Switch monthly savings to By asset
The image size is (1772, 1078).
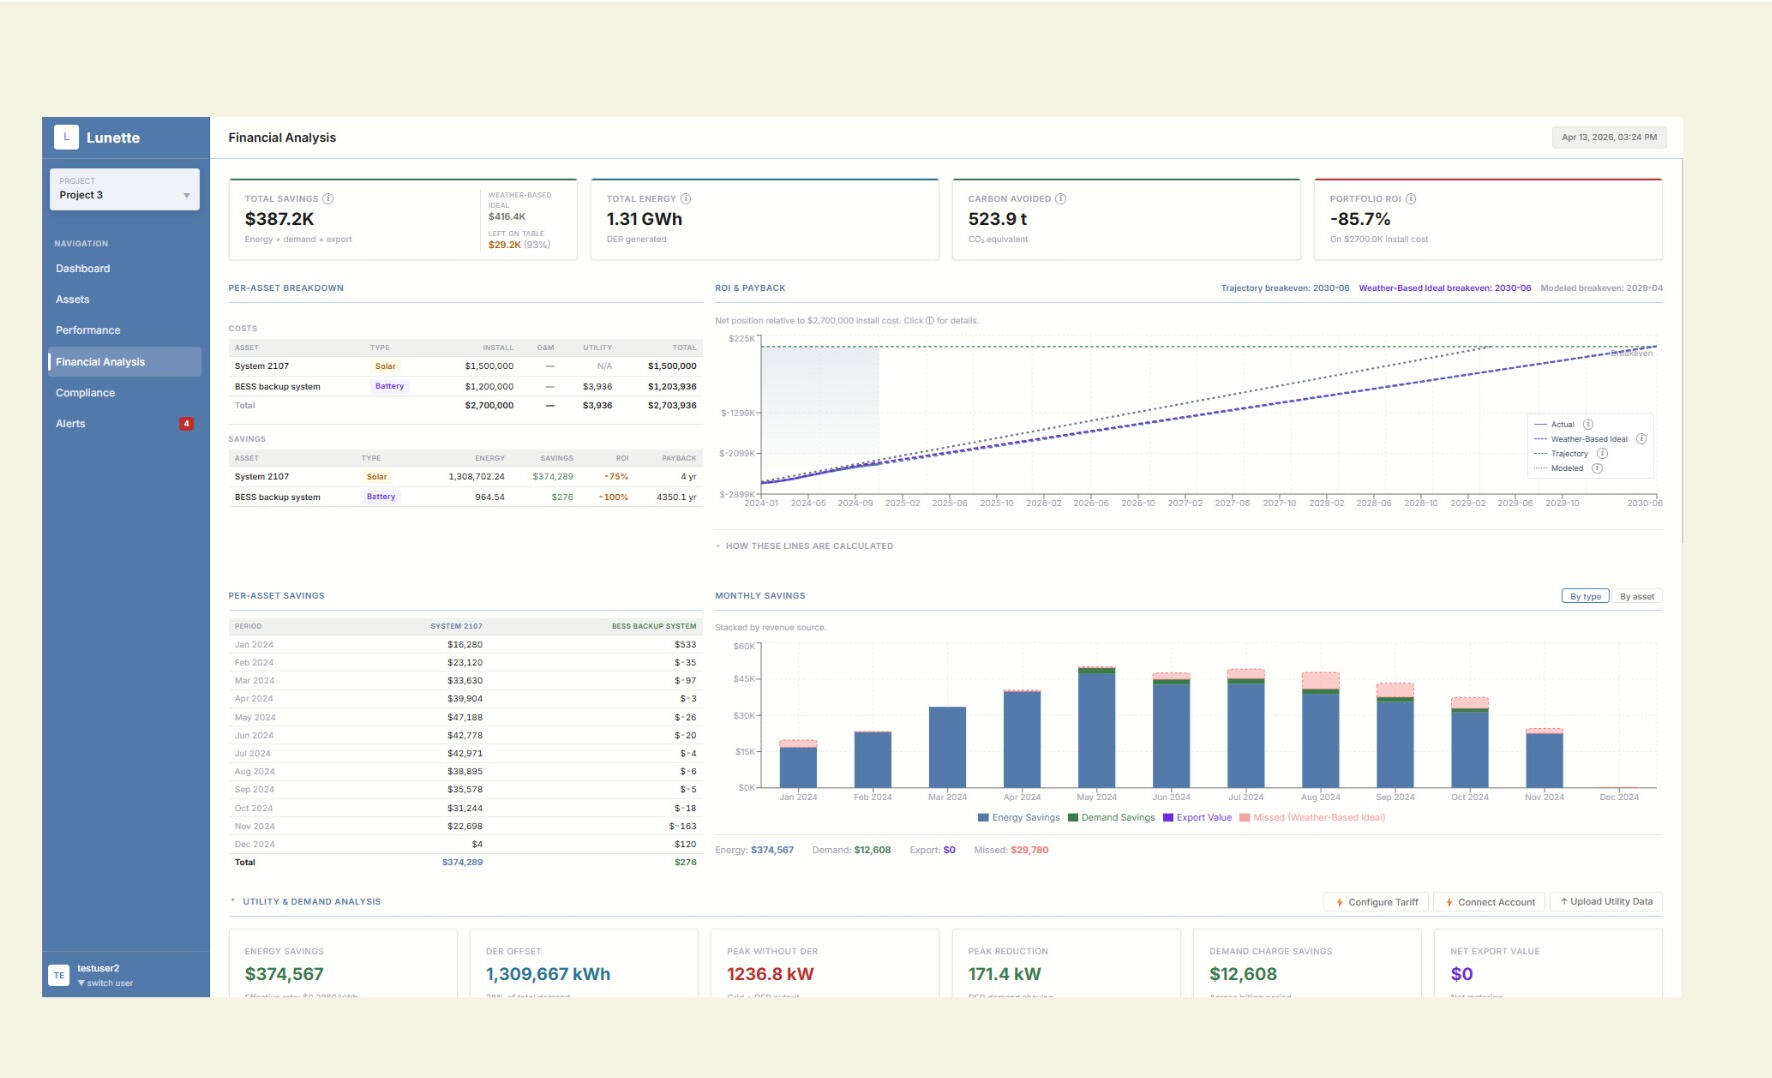coord(1636,596)
